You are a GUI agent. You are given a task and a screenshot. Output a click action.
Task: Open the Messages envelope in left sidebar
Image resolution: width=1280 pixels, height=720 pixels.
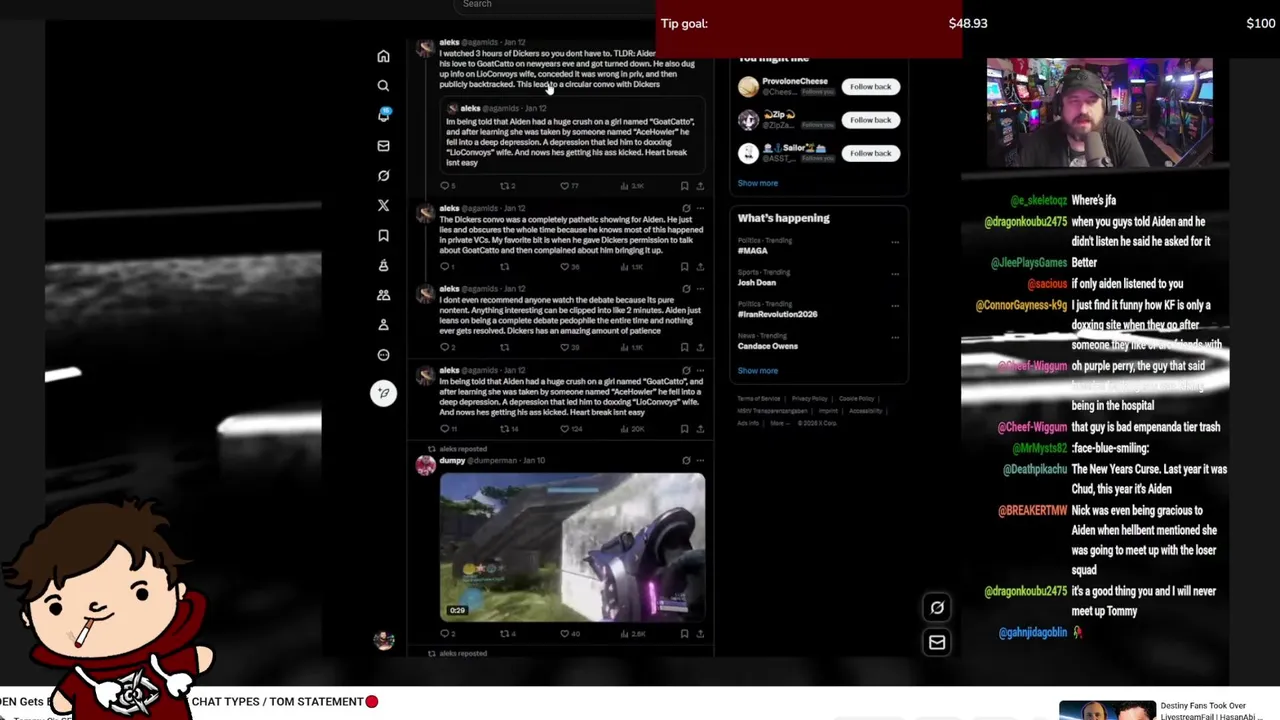[x=383, y=146]
